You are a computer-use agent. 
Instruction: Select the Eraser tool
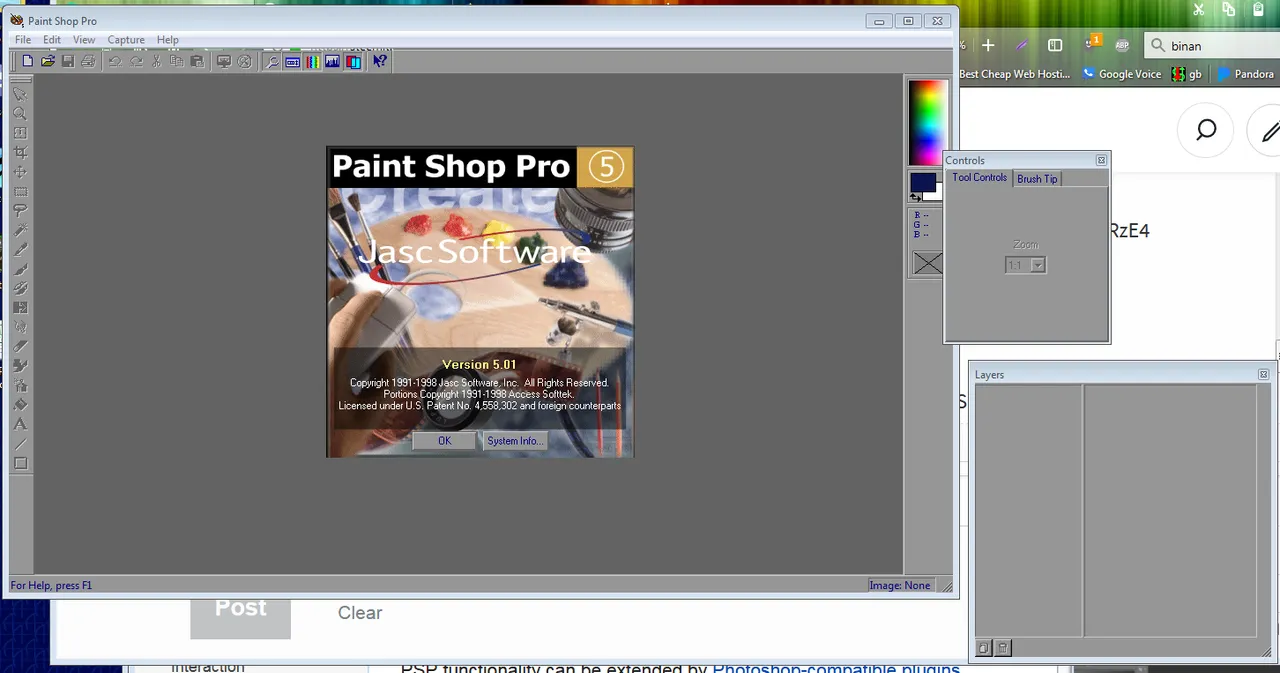(x=20, y=346)
